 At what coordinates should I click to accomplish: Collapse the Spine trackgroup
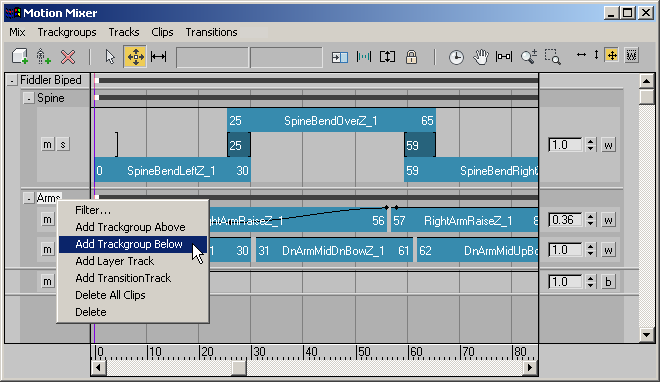[28, 99]
